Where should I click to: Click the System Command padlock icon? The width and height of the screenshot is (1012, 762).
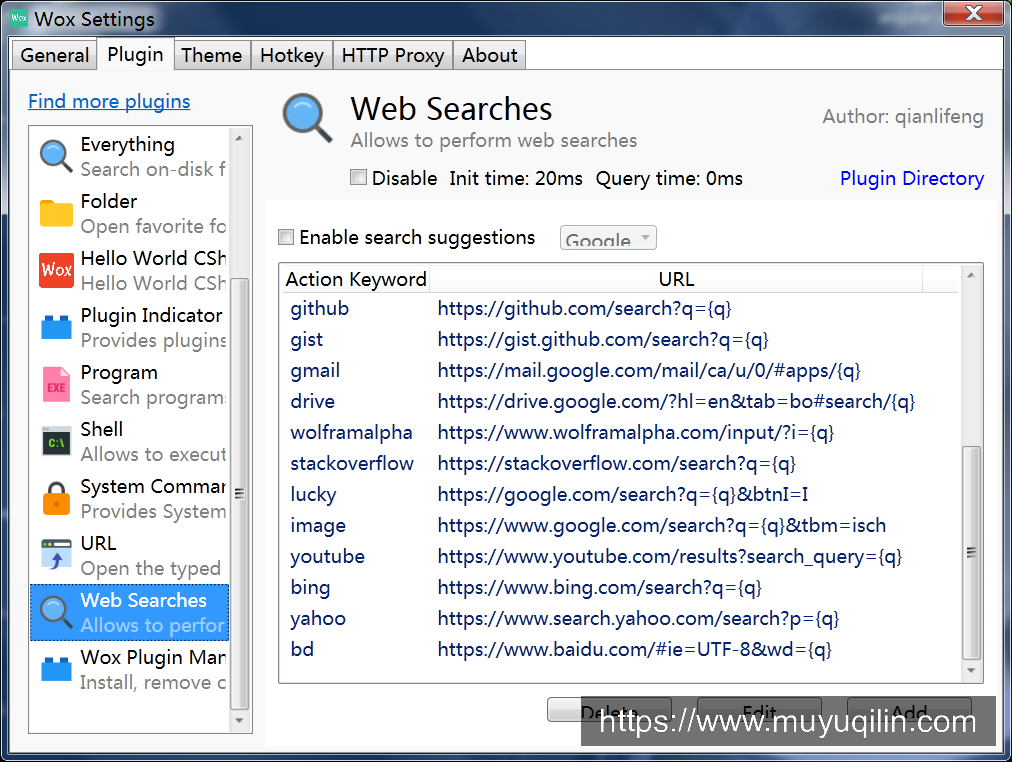[x=56, y=498]
